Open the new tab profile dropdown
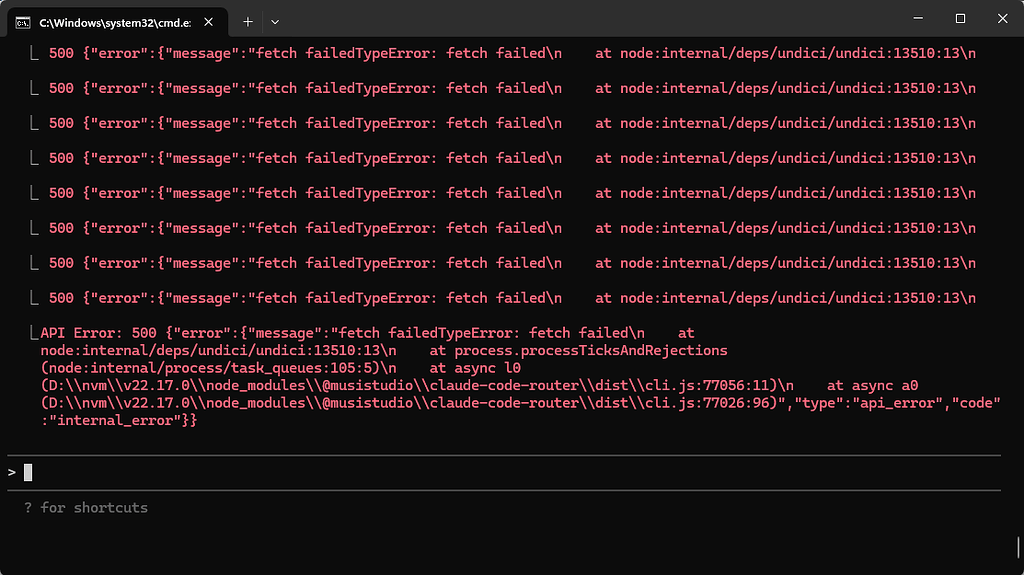Image resolution: width=1024 pixels, height=575 pixels. [x=275, y=22]
